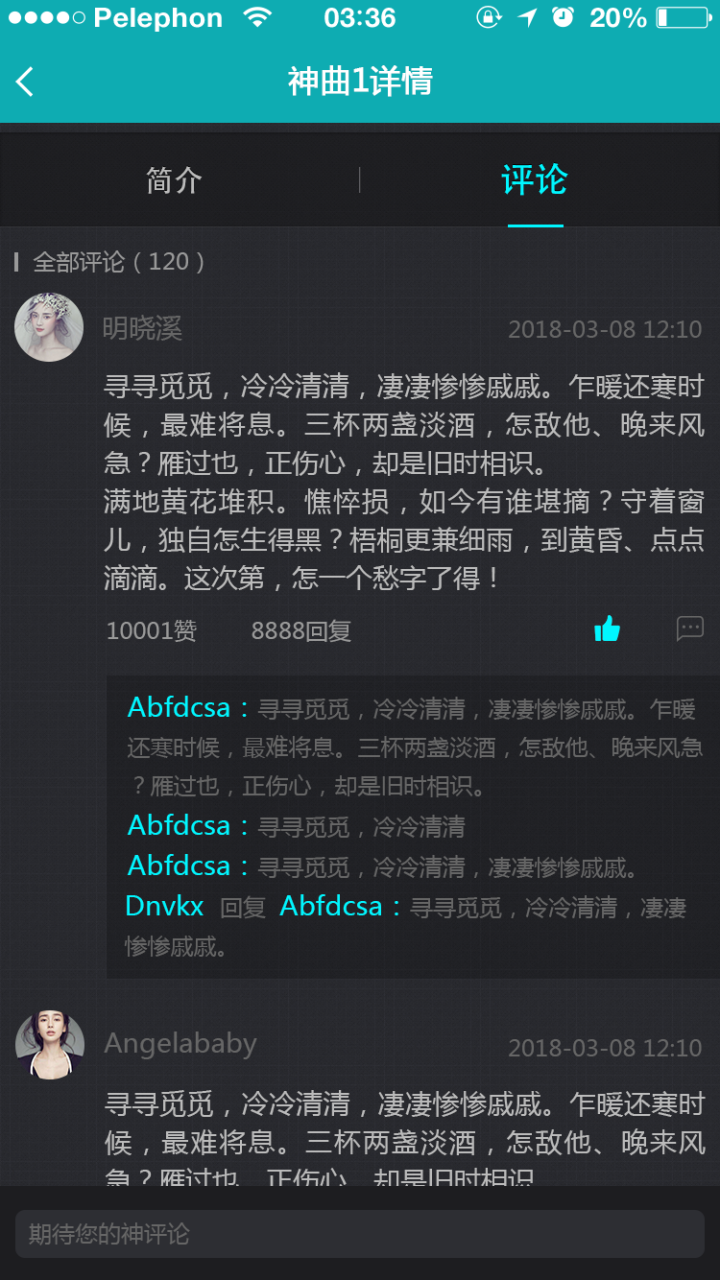
Task: Tap the 期待您的神评论 comment input field
Action: tap(360, 1234)
